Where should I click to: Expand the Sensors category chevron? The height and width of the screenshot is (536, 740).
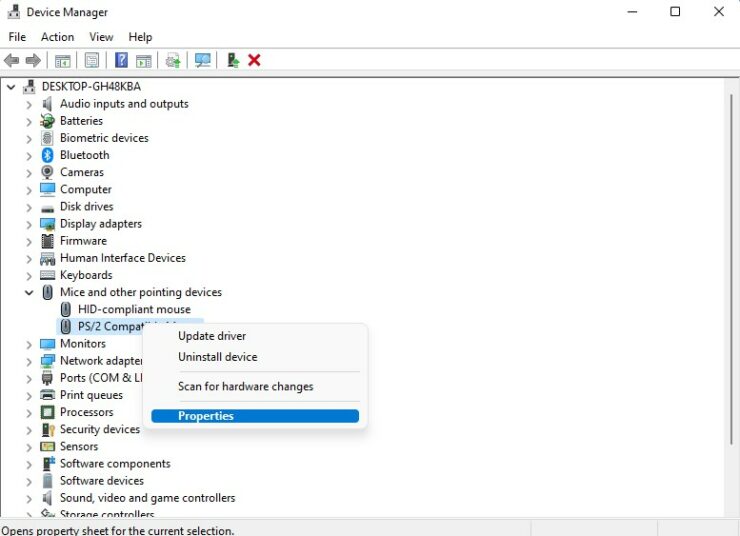point(29,447)
